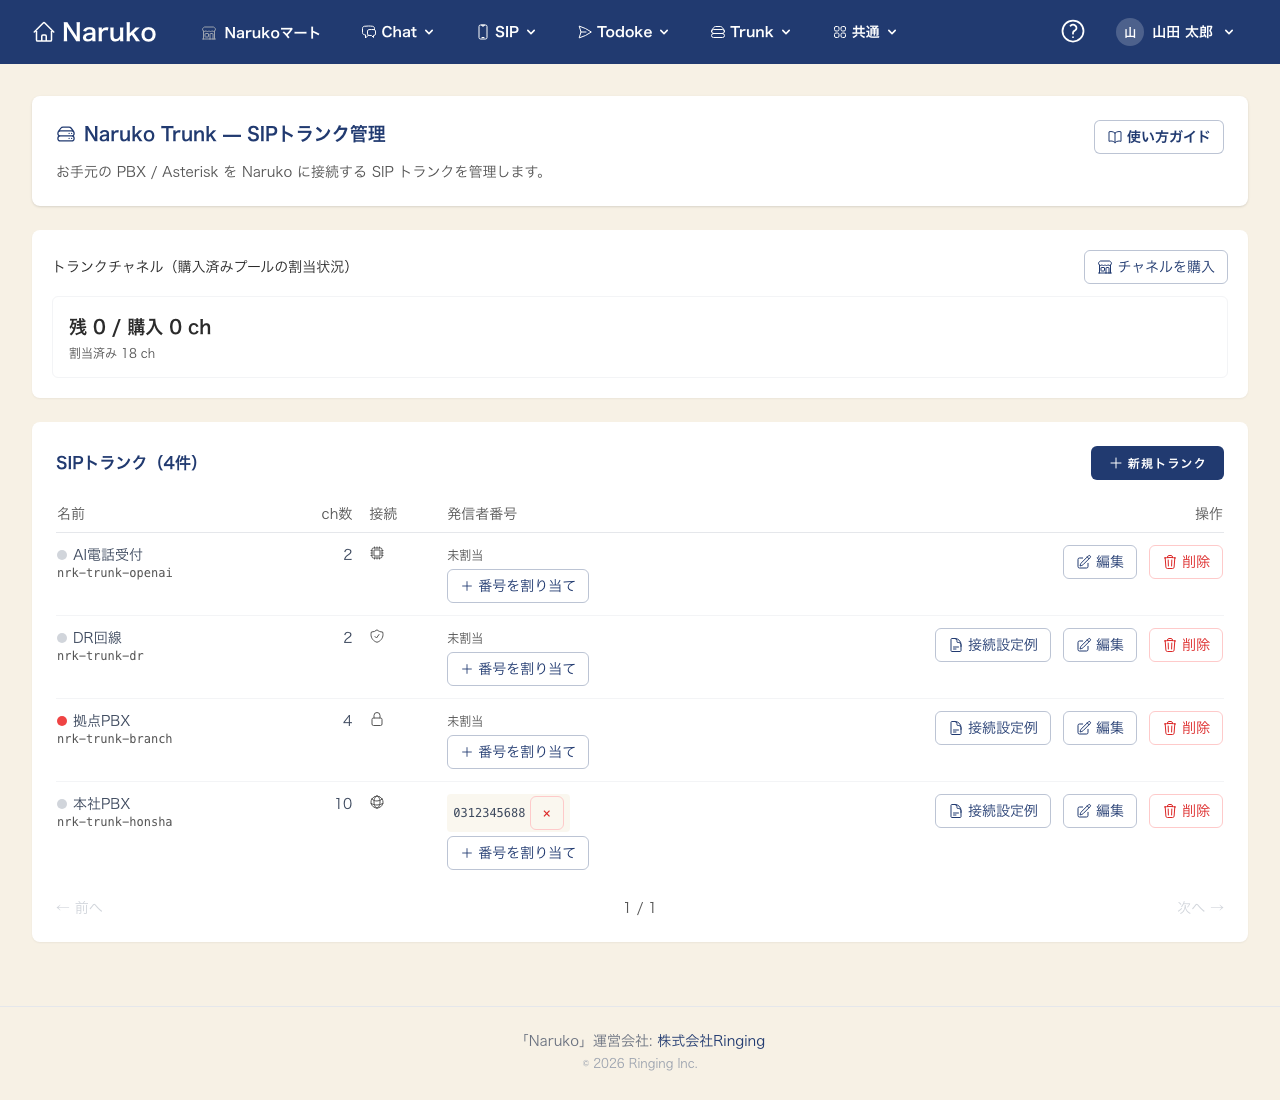
Task: Click the 割当済み 18 ch text
Action: point(112,354)
